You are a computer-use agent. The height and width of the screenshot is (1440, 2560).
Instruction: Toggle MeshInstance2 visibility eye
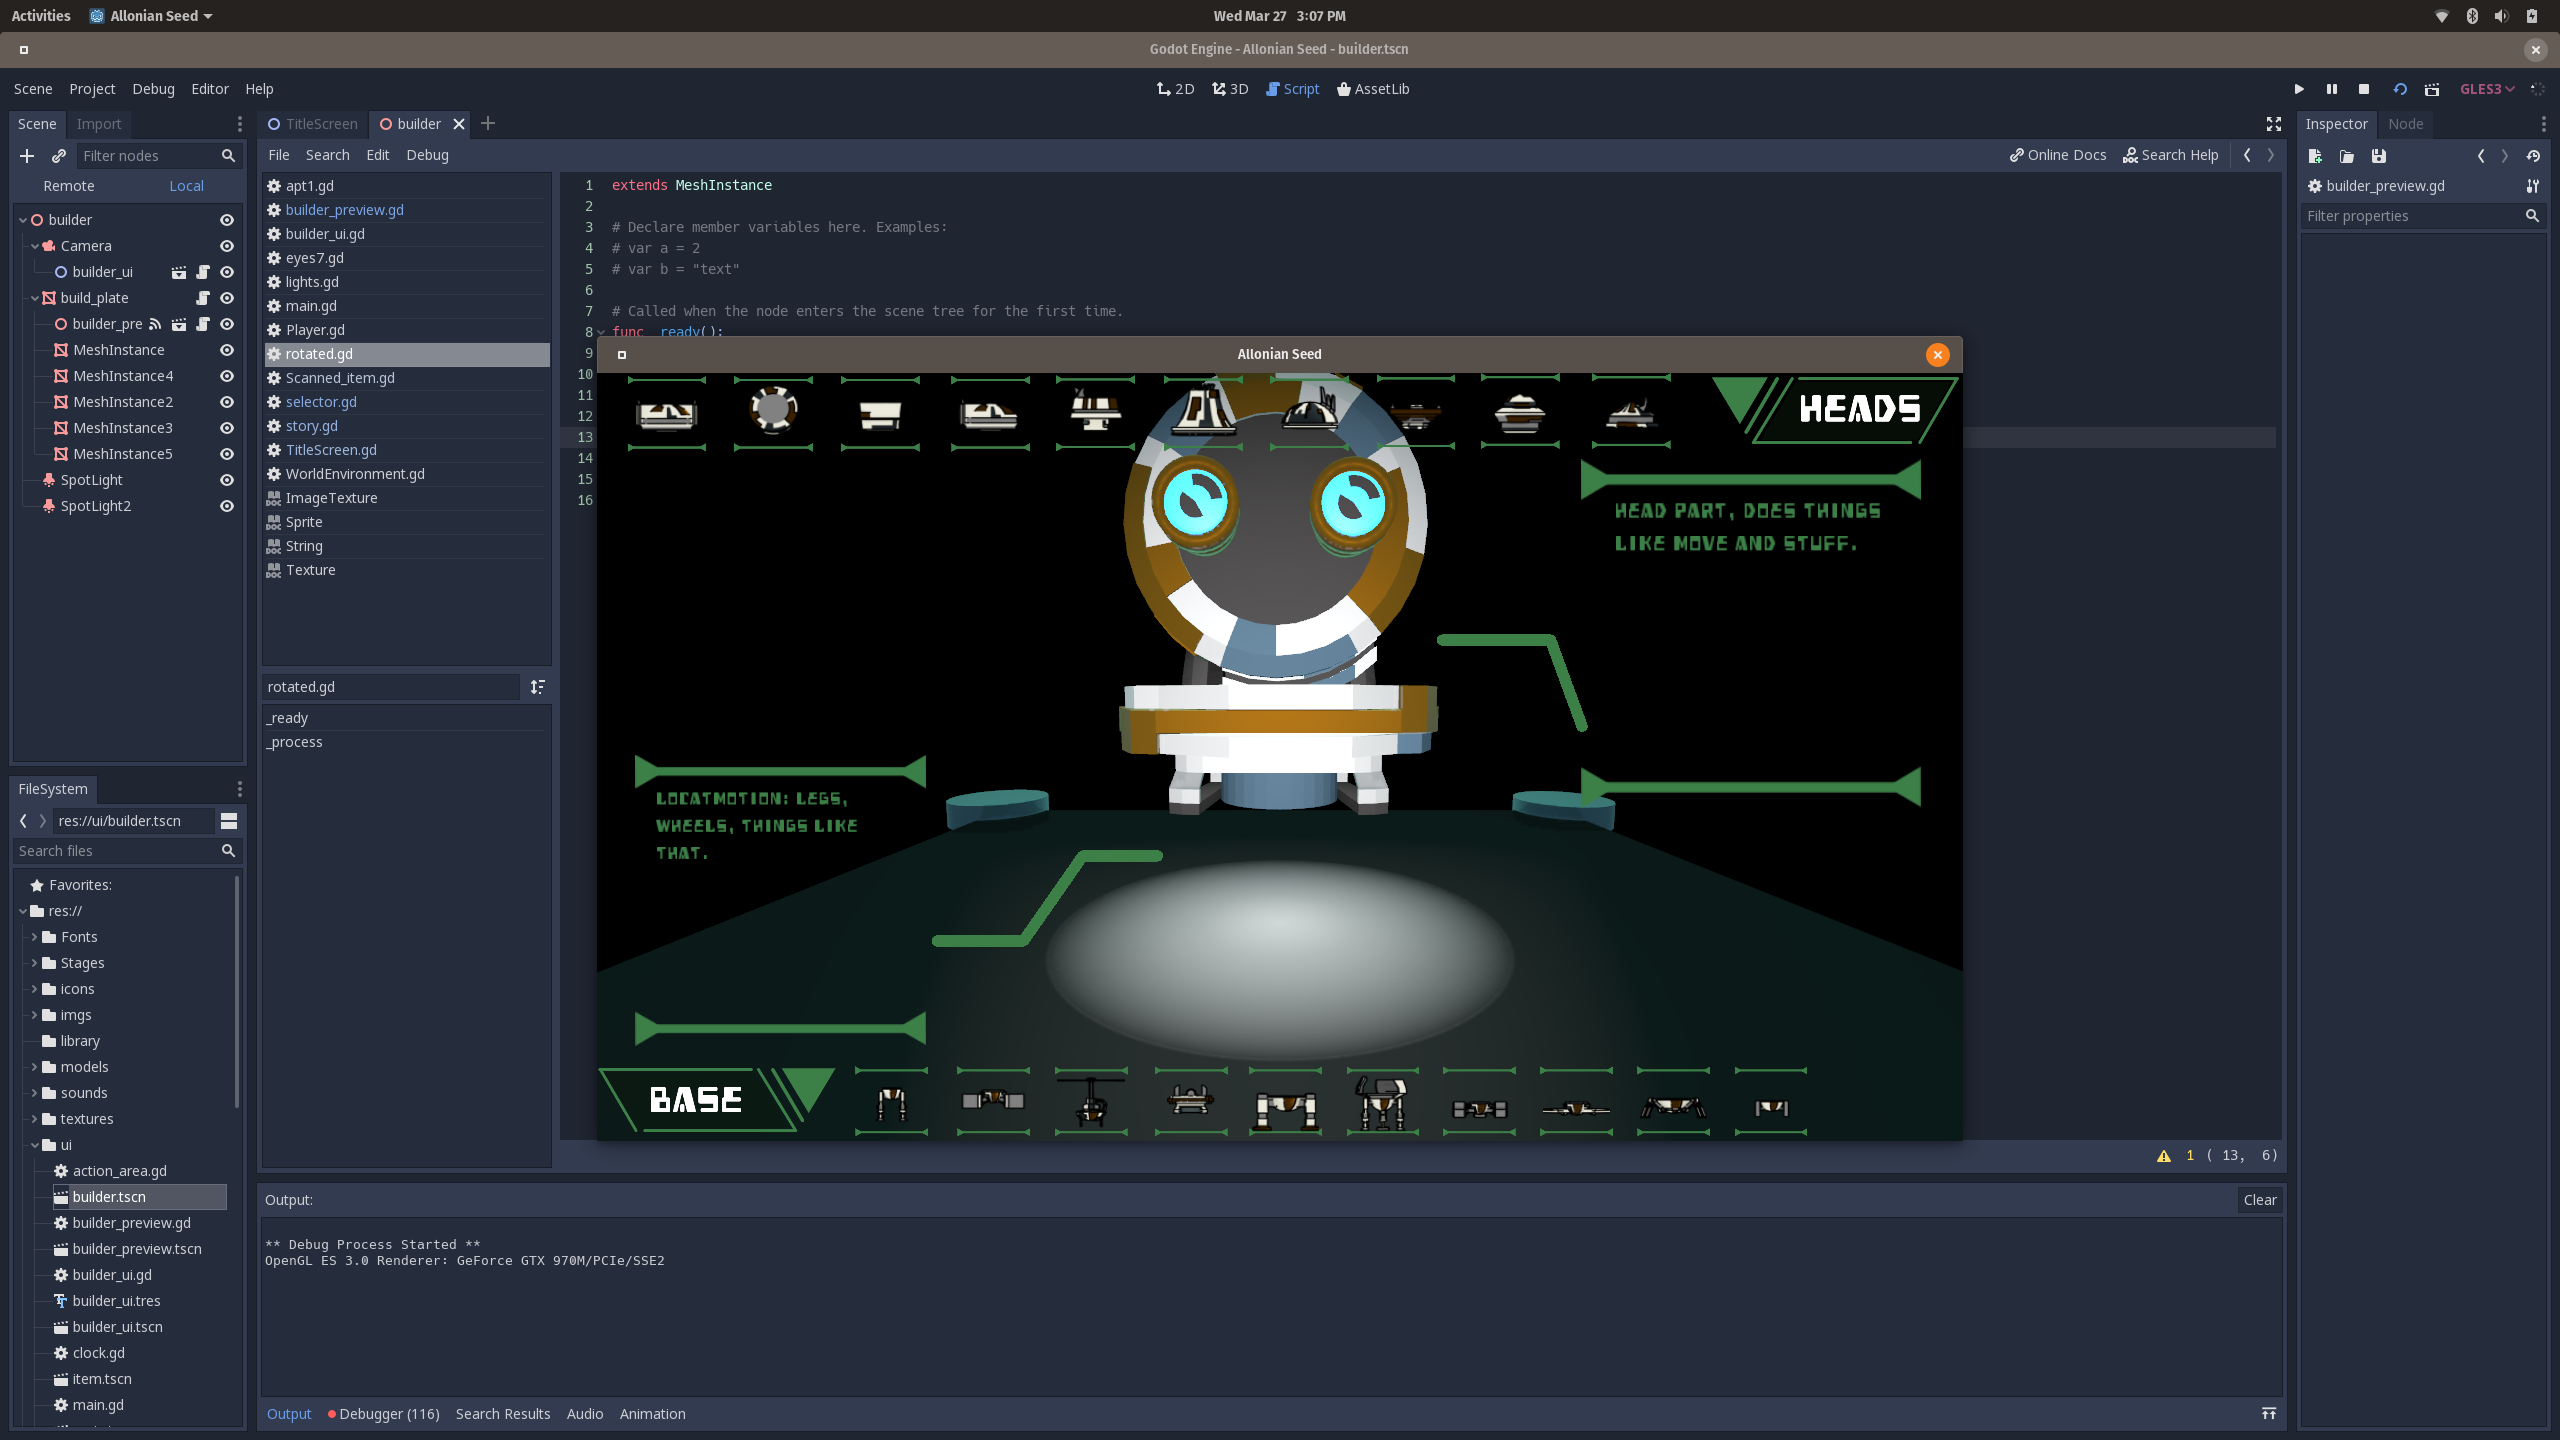pyautogui.click(x=227, y=402)
